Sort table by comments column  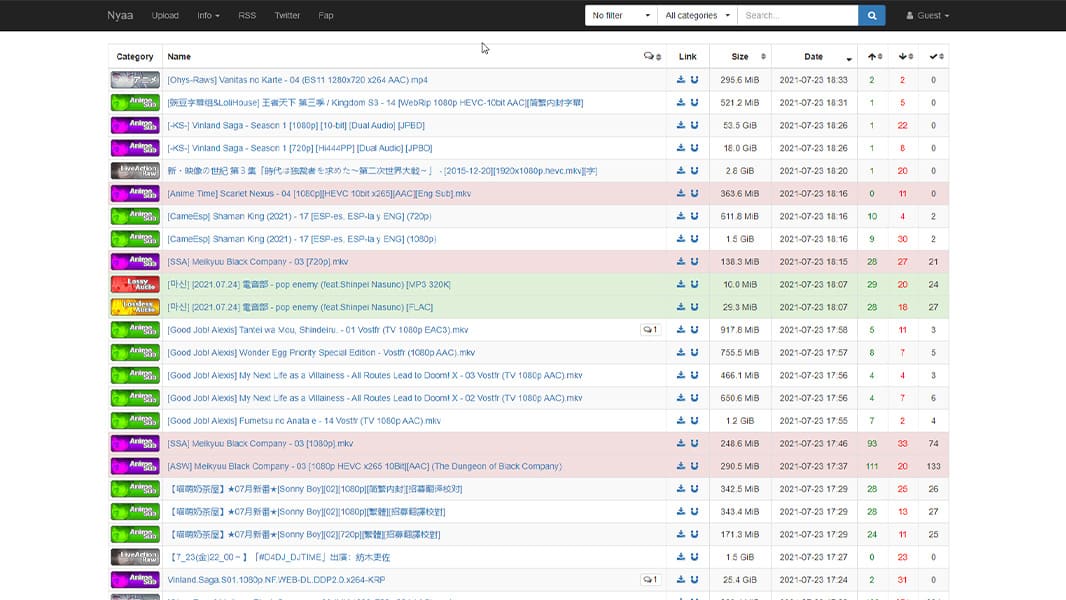[652, 56]
